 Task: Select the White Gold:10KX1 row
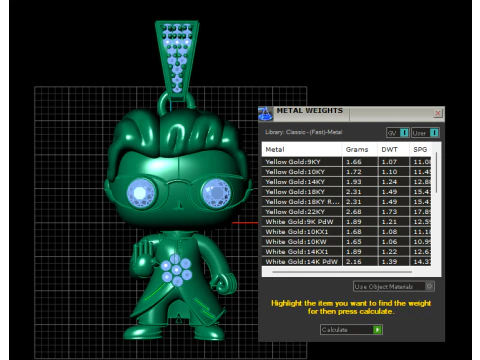pyautogui.click(x=346, y=232)
